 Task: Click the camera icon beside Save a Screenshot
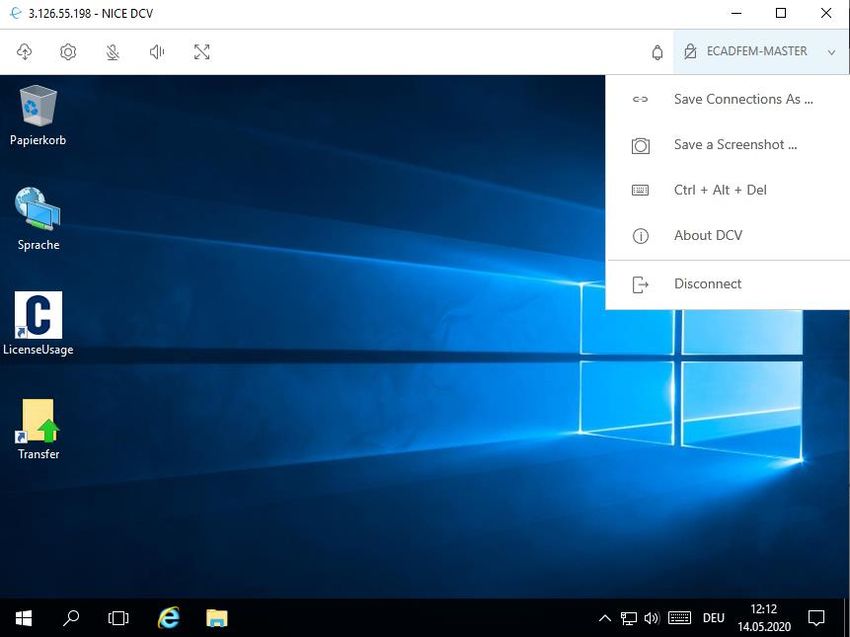point(640,145)
